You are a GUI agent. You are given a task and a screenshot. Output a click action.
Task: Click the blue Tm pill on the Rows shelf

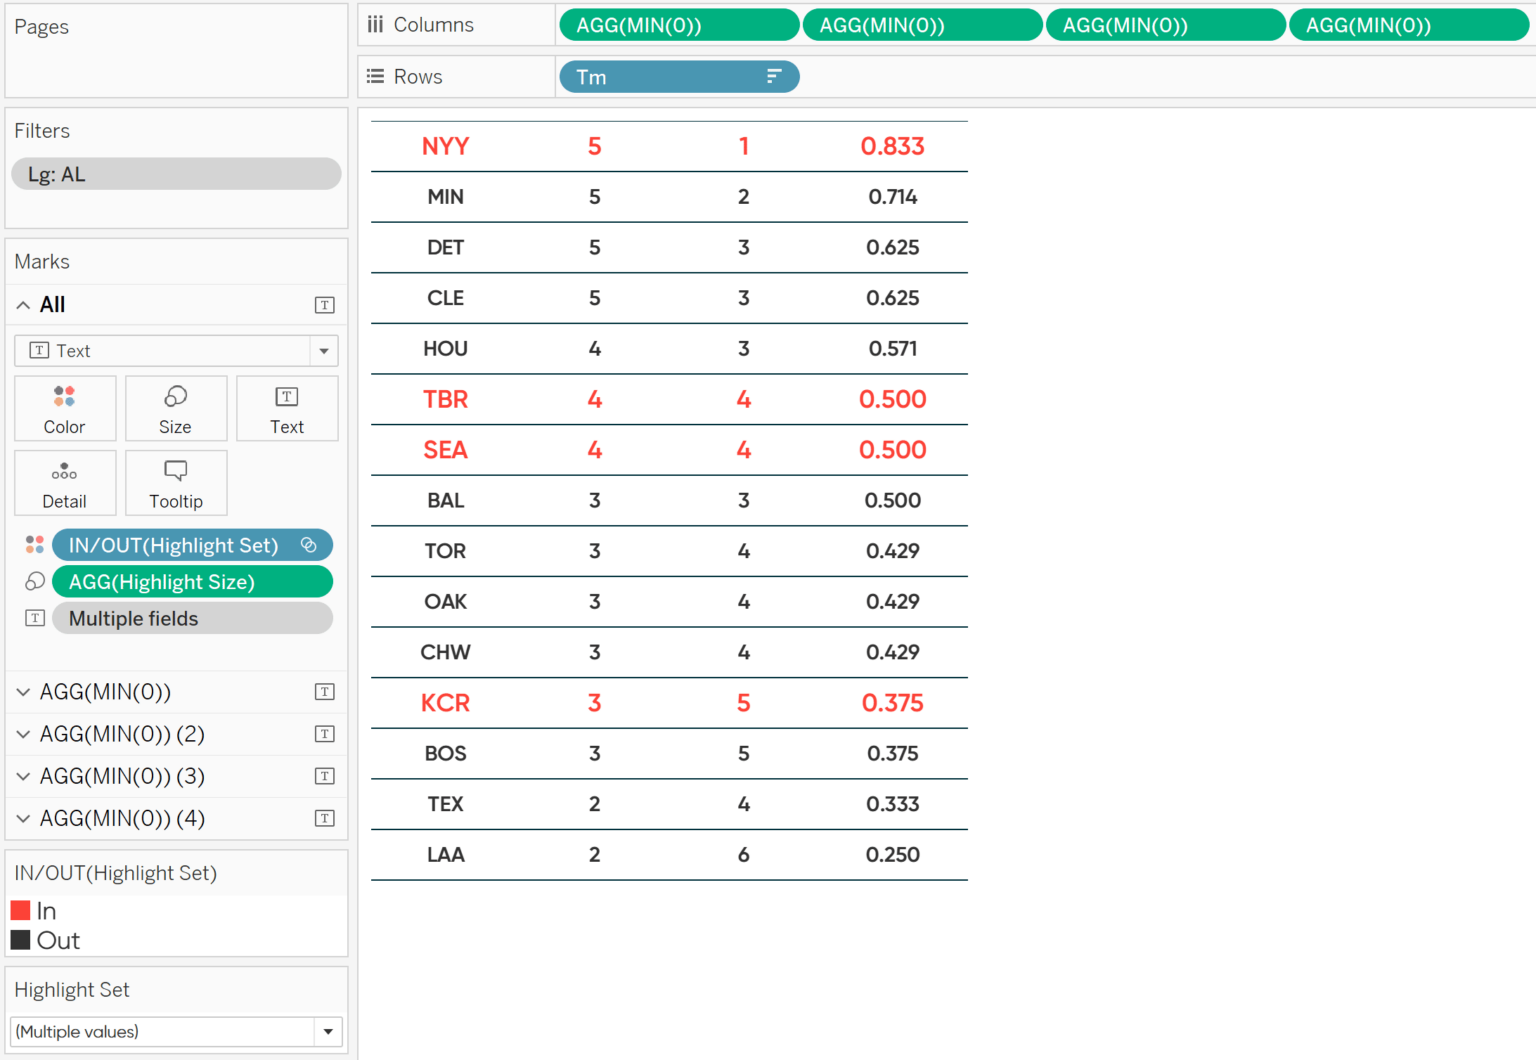coord(640,76)
